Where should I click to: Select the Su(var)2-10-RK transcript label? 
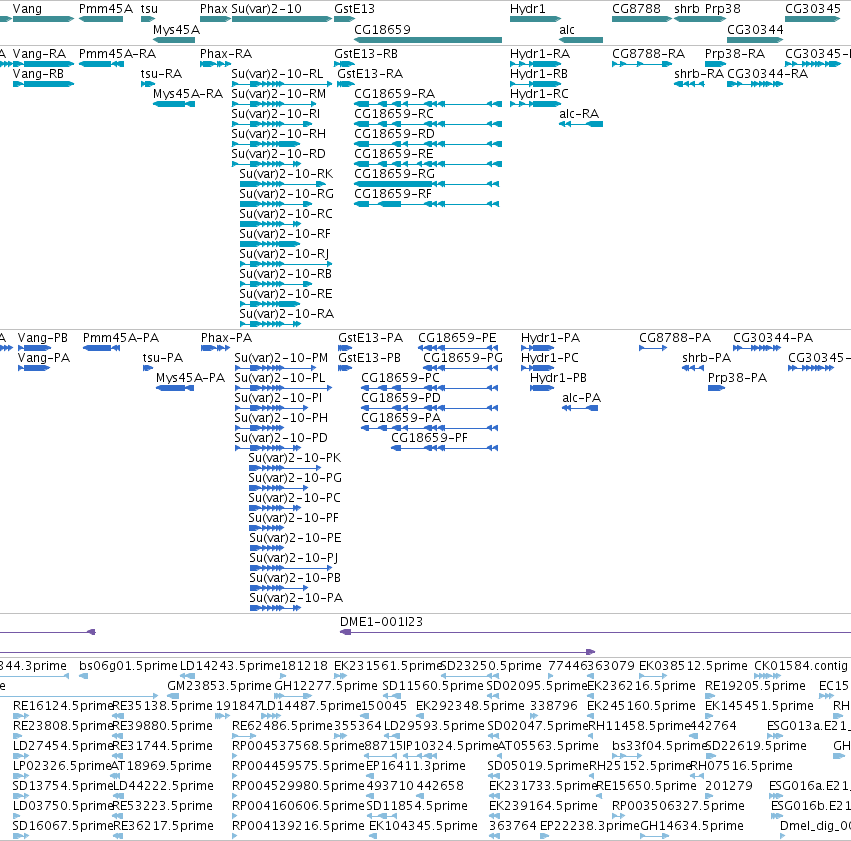click(287, 174)
